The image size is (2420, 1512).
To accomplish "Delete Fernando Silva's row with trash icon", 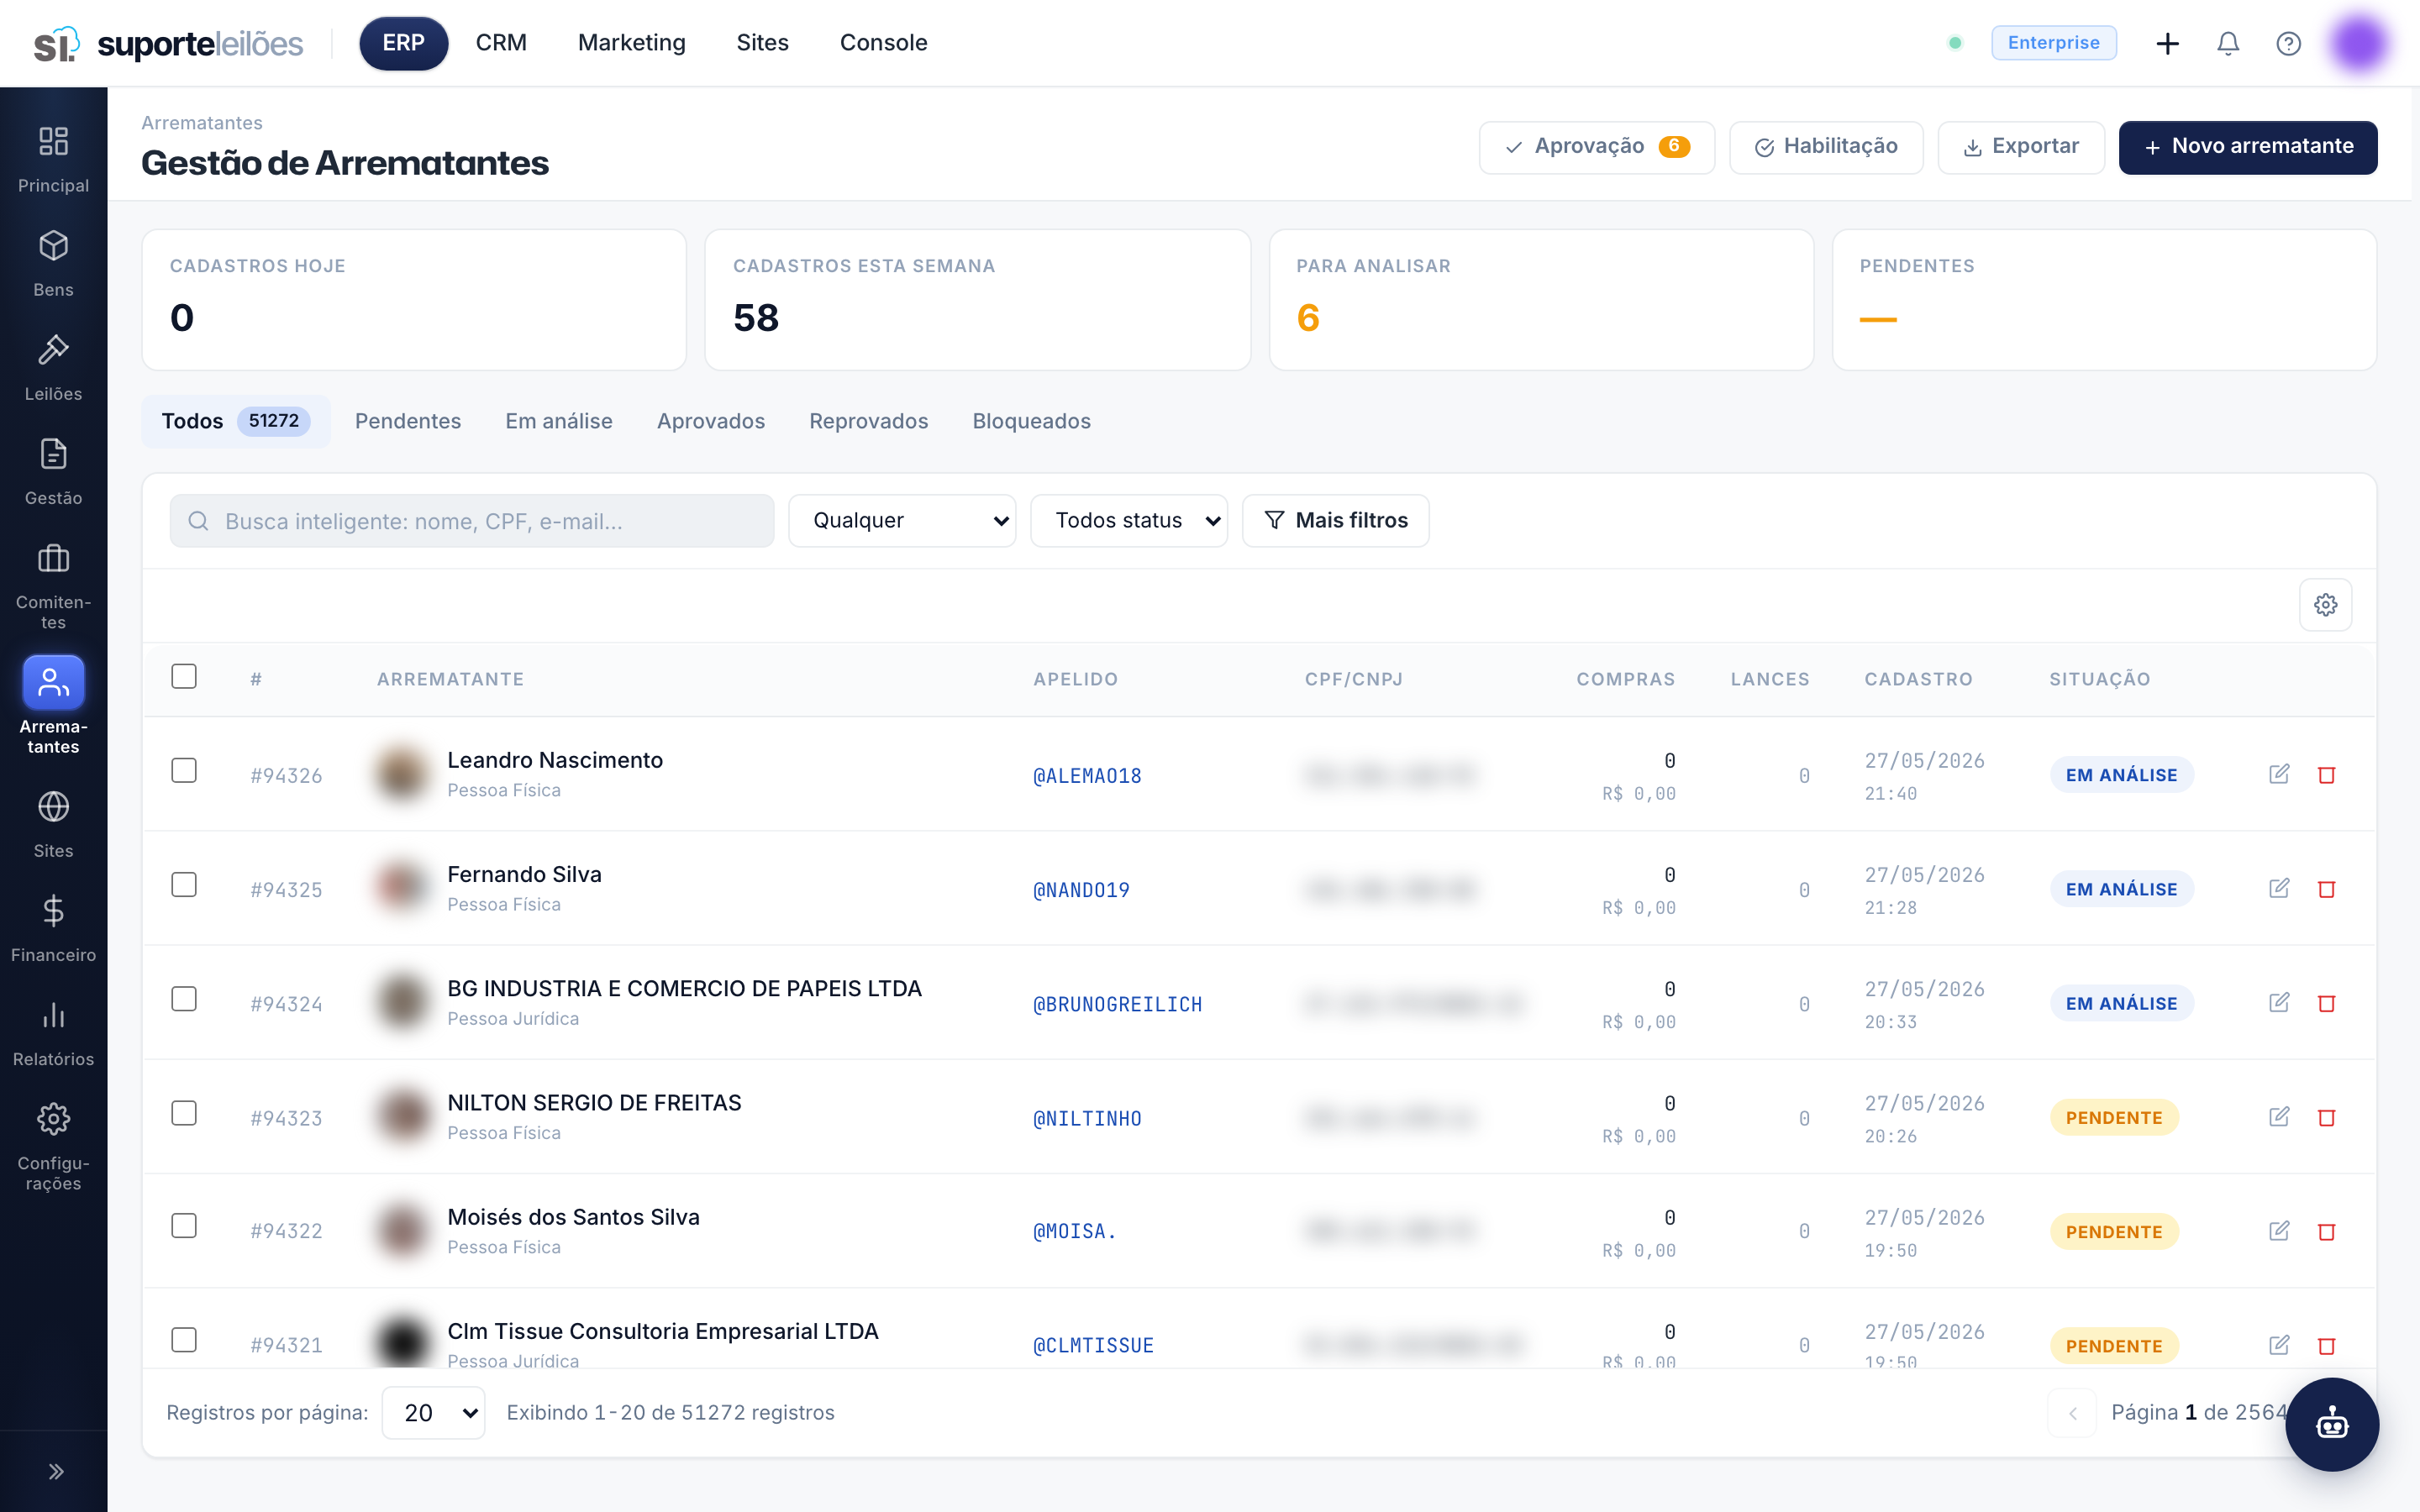I will (2326, 889).
